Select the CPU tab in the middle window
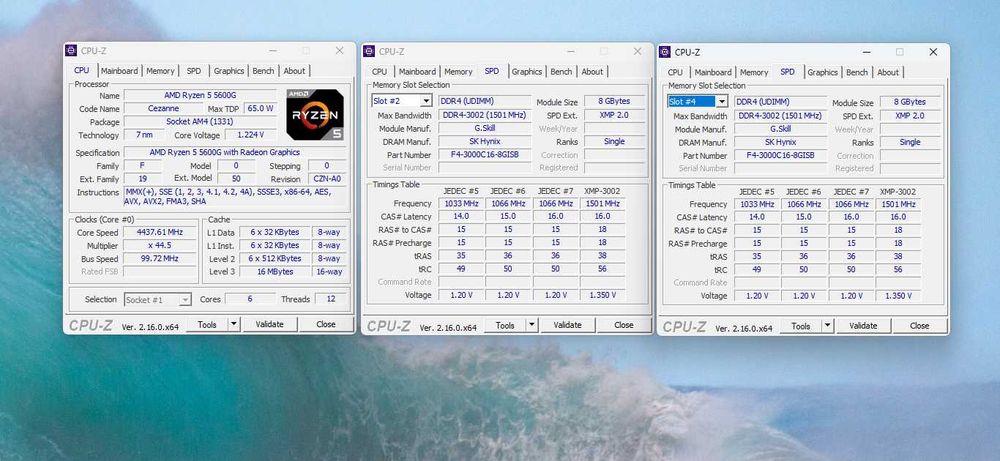 click(x=379, y=71)
